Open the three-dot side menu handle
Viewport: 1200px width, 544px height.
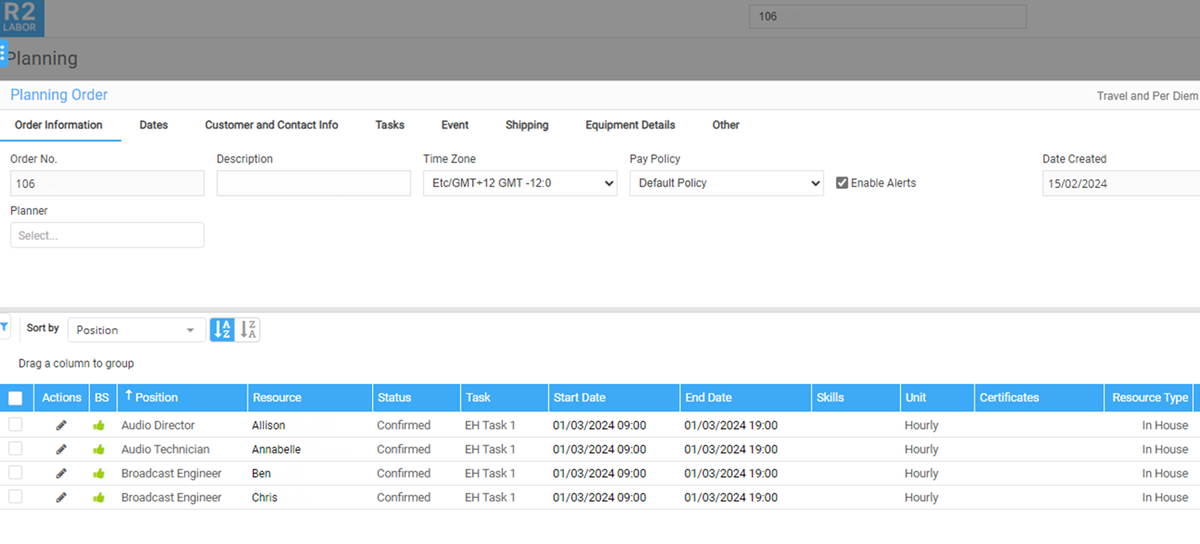click(x=3, y=54)
